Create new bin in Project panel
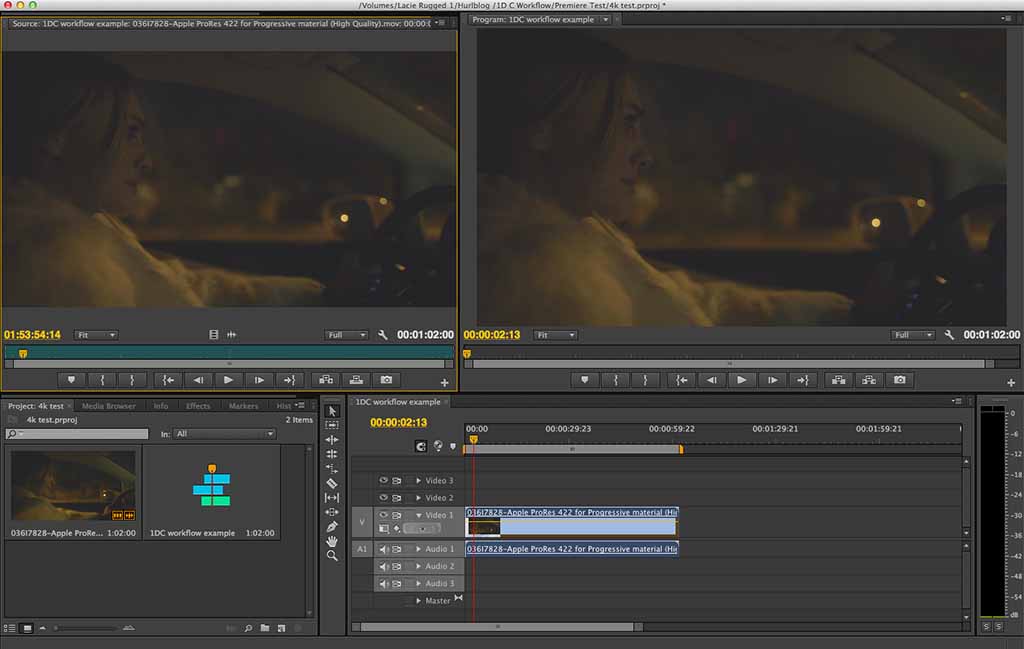Screen dimensions: 1024x649 click(x=265, y=628)
